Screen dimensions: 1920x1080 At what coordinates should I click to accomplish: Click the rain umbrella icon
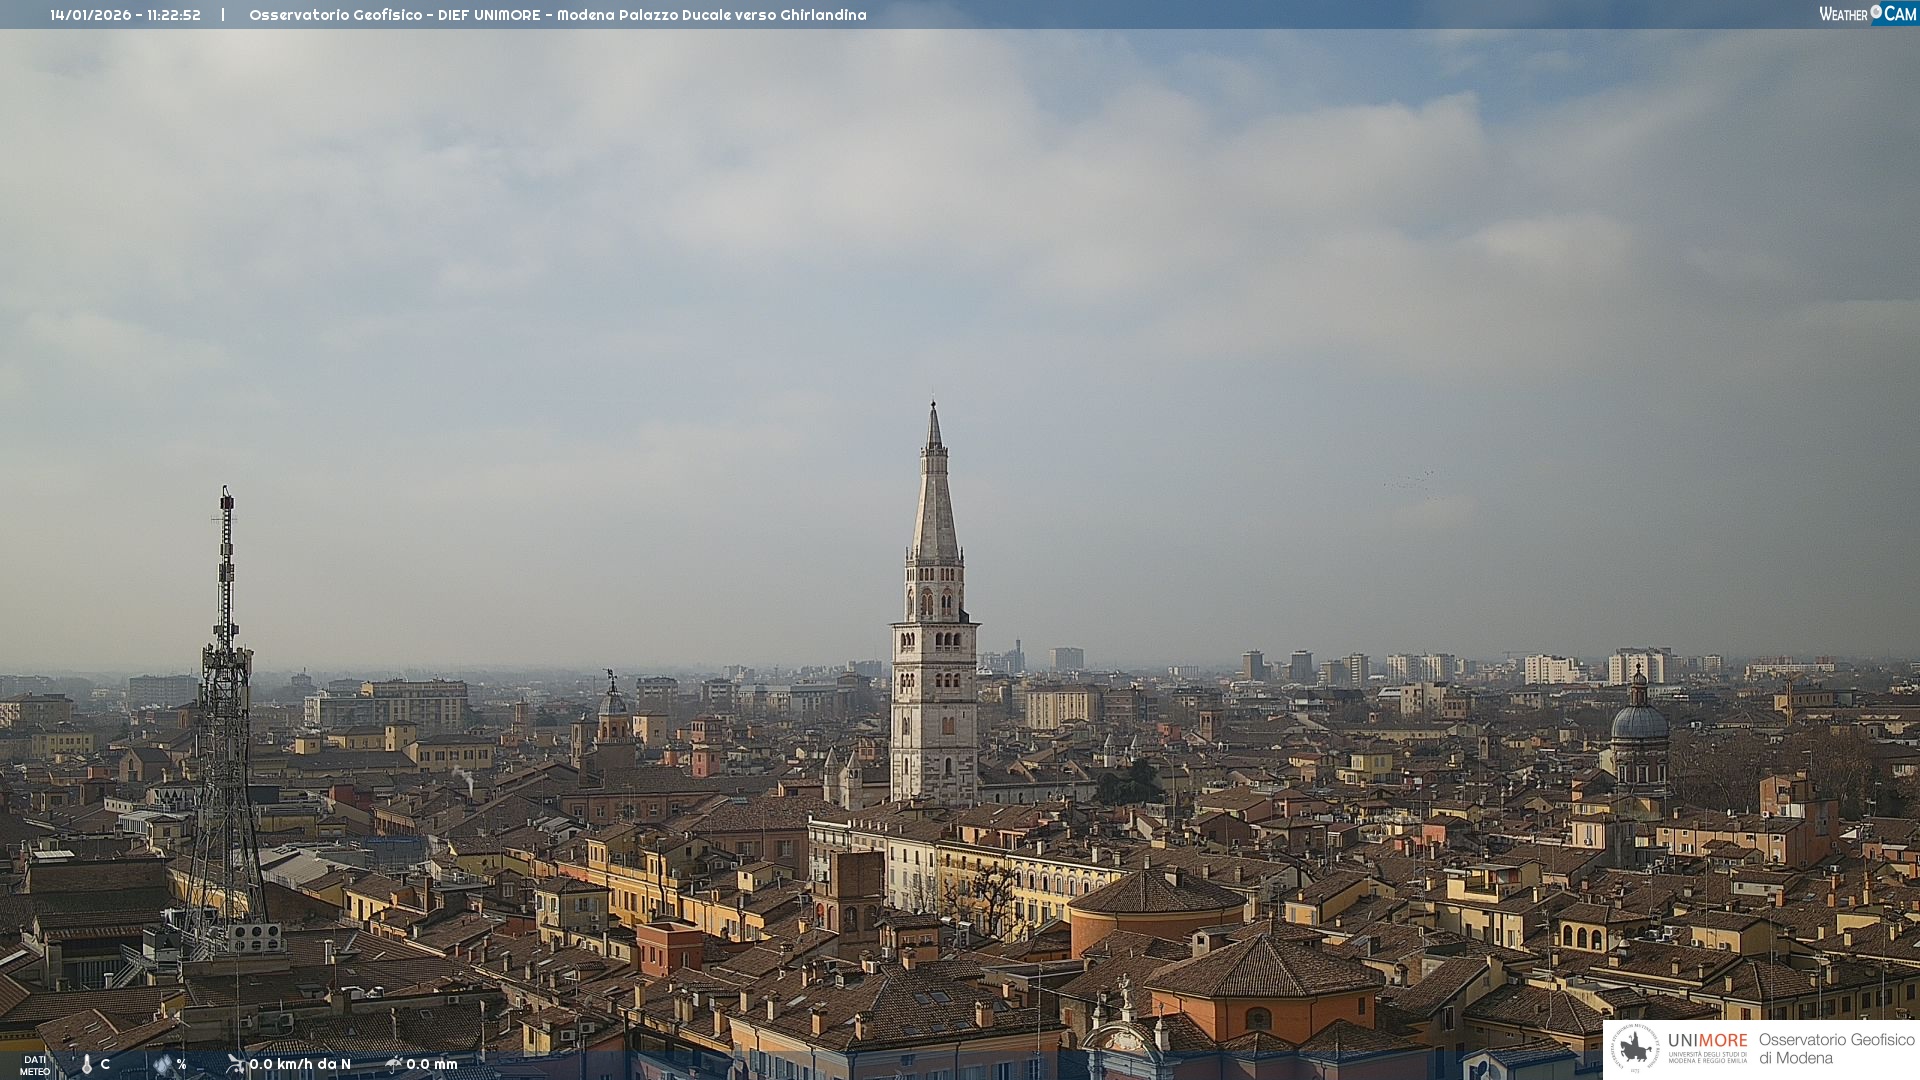pyautogui.click(x=394, y=1064)
